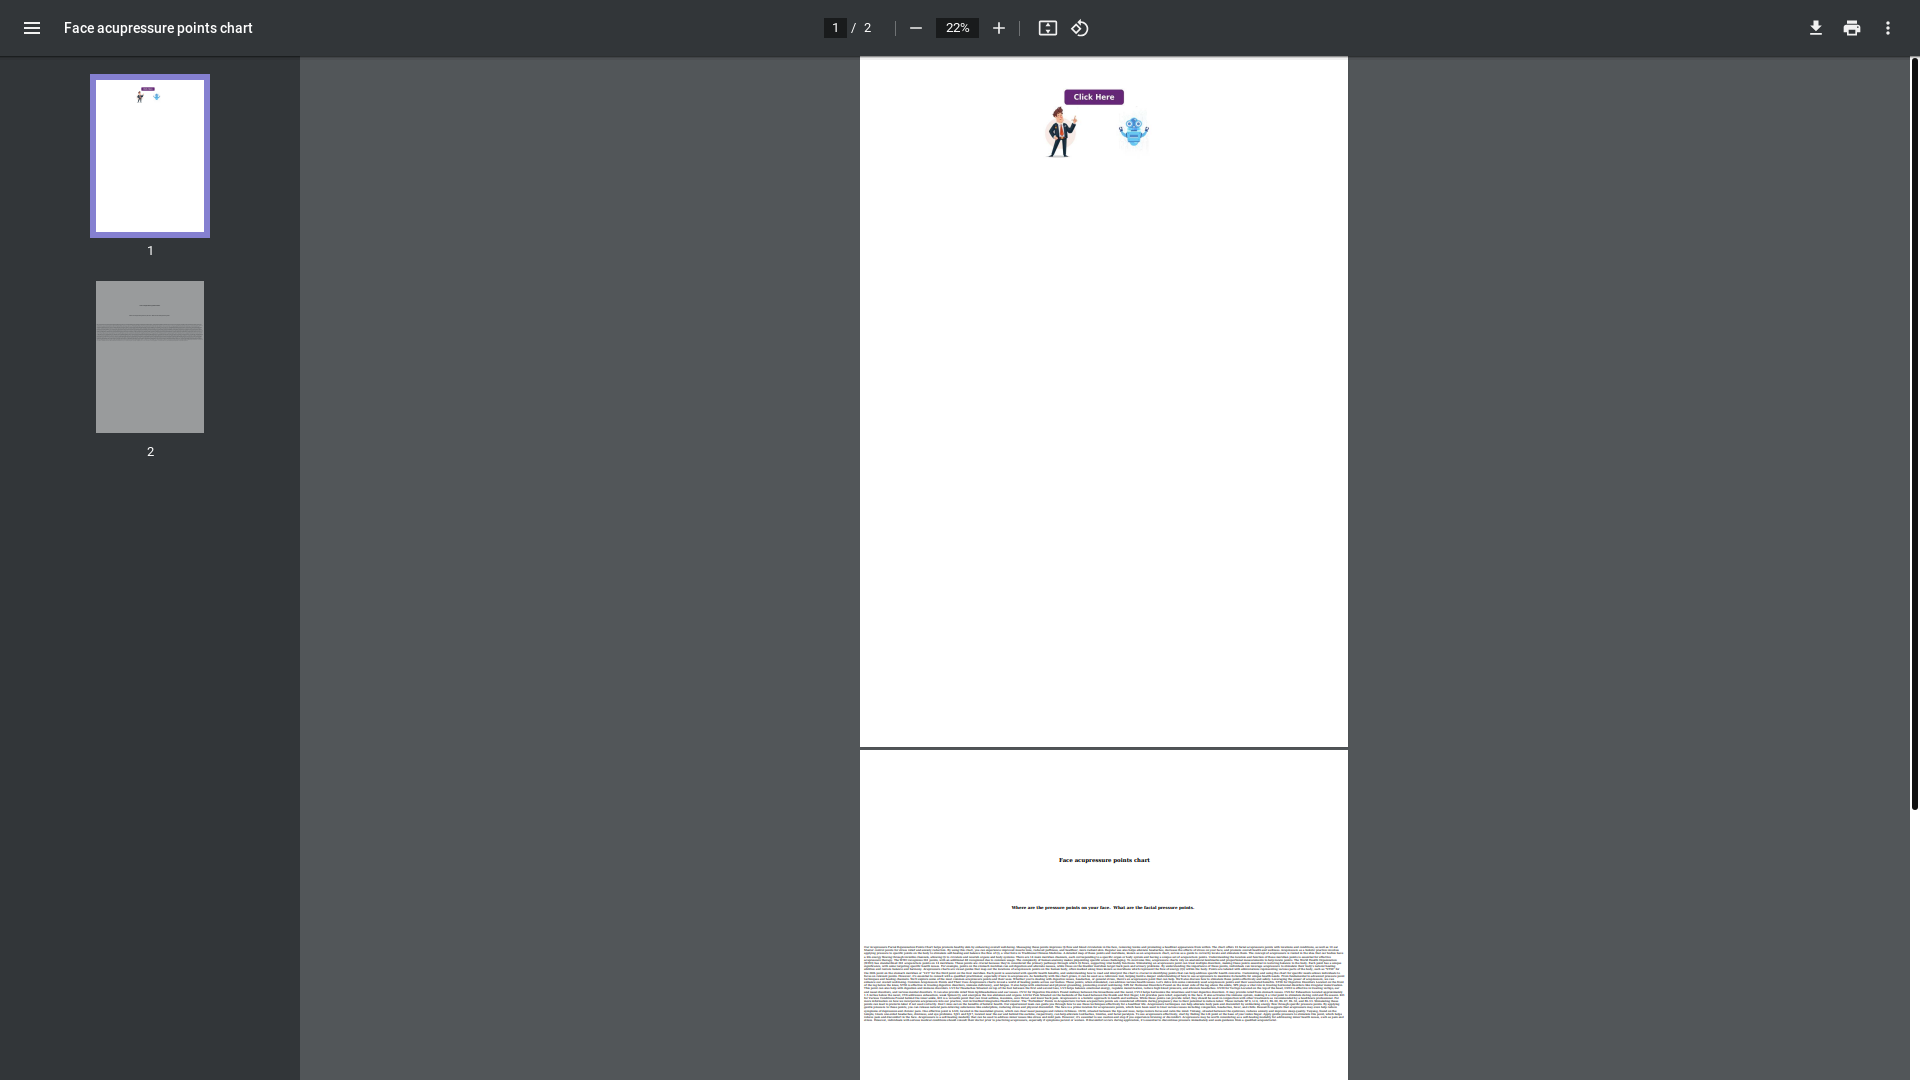Download the PDF file
The height and width of the screenshot is (1080, 1920).
point(1816,28)
